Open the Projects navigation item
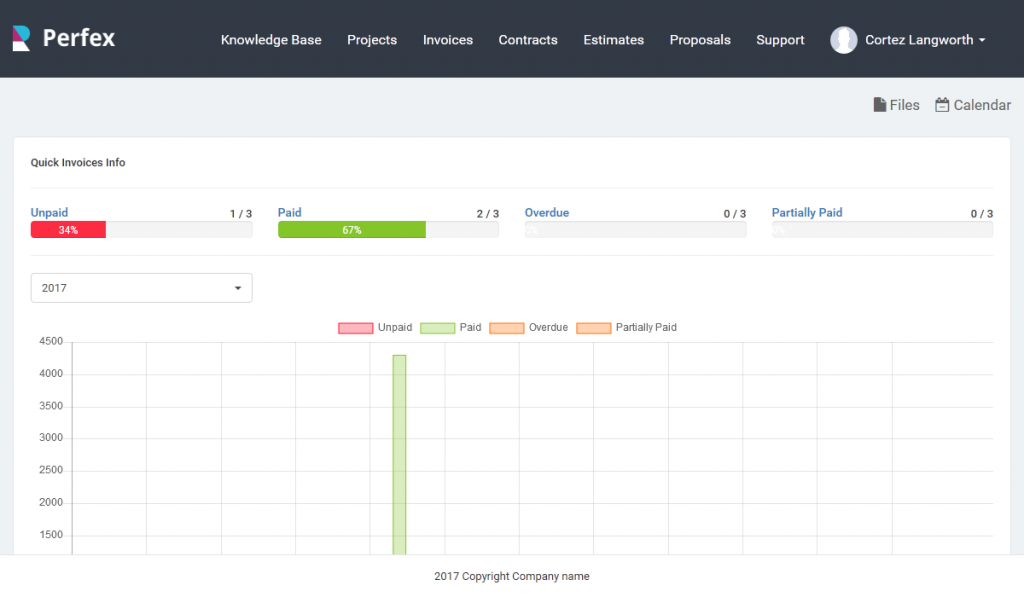Screen dimensions: 1024x597 tap(371, 40)
